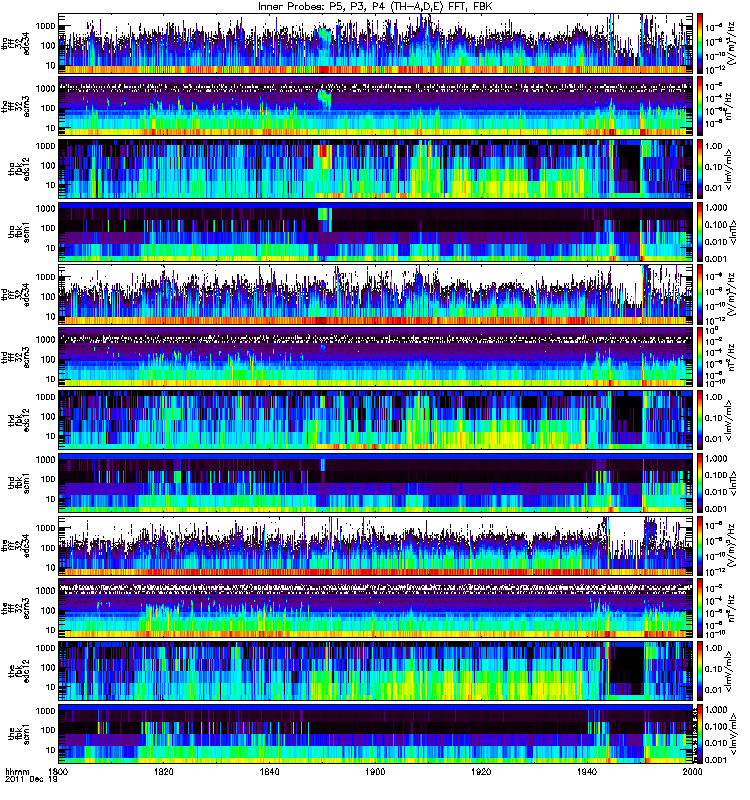
Task: Click the "1820" time axis label
Action: (164, 771)
